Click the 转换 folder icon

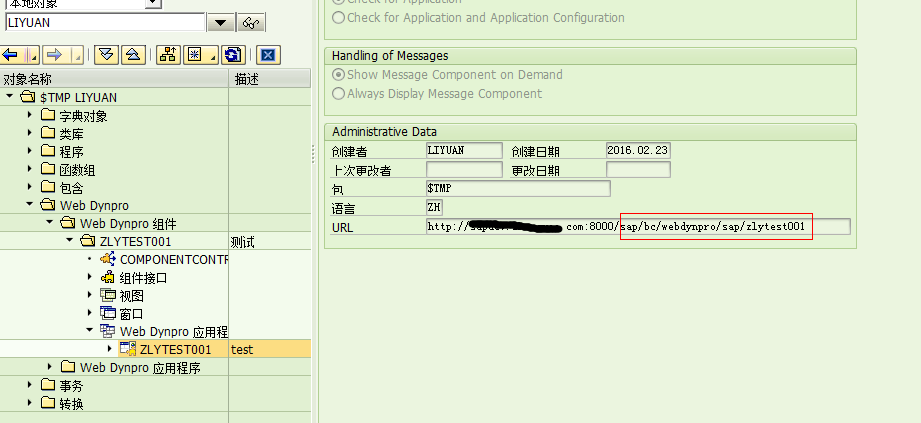pos(48,403)
